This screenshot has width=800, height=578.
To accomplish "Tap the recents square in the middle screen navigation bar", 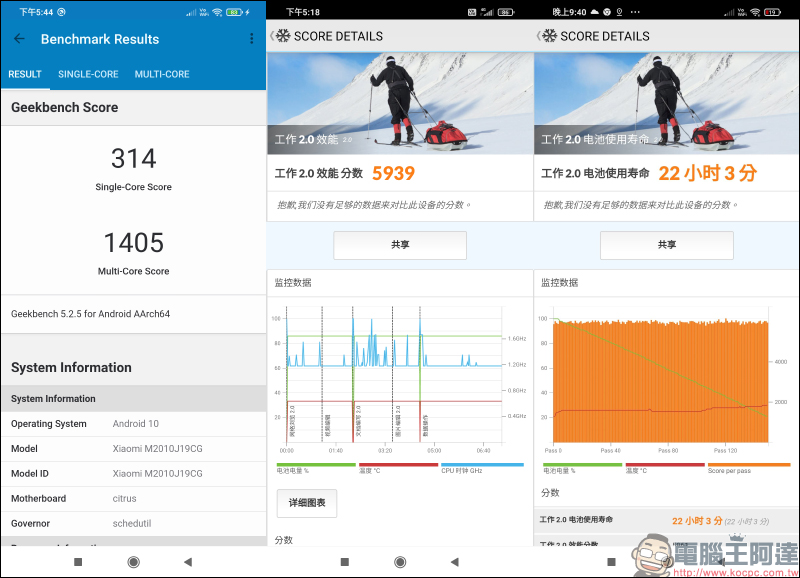I will pos(345,562).
